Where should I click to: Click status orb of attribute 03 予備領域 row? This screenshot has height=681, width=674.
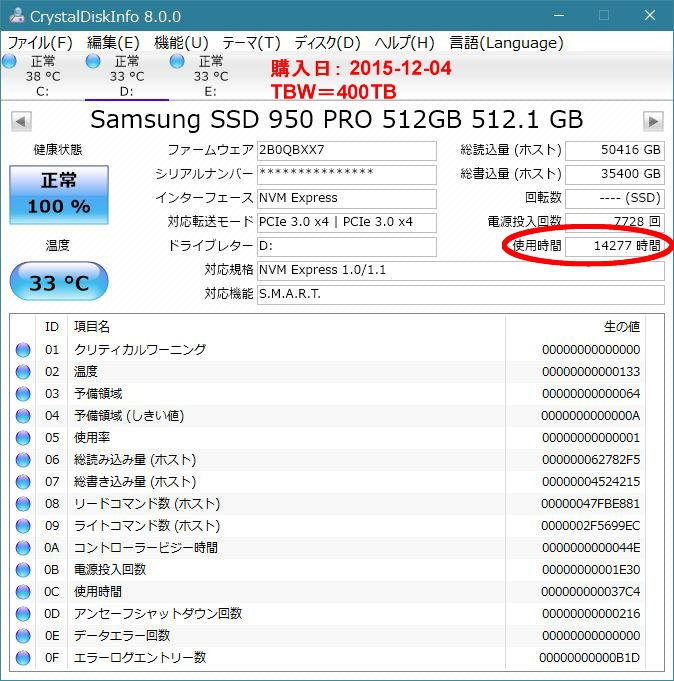23,393
